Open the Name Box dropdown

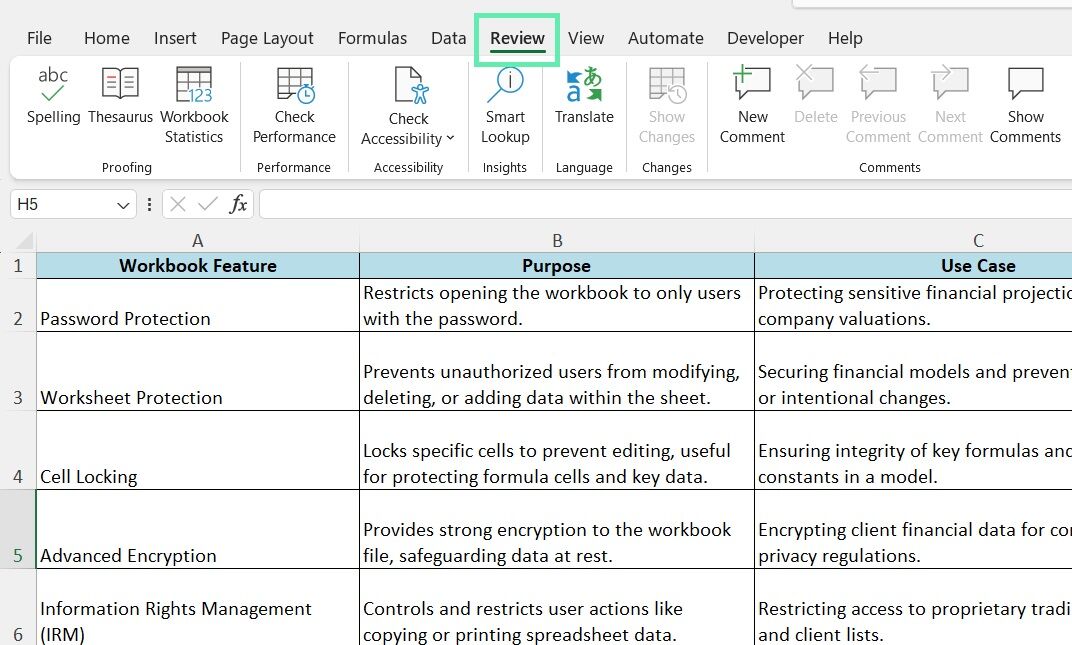[123, 205]
